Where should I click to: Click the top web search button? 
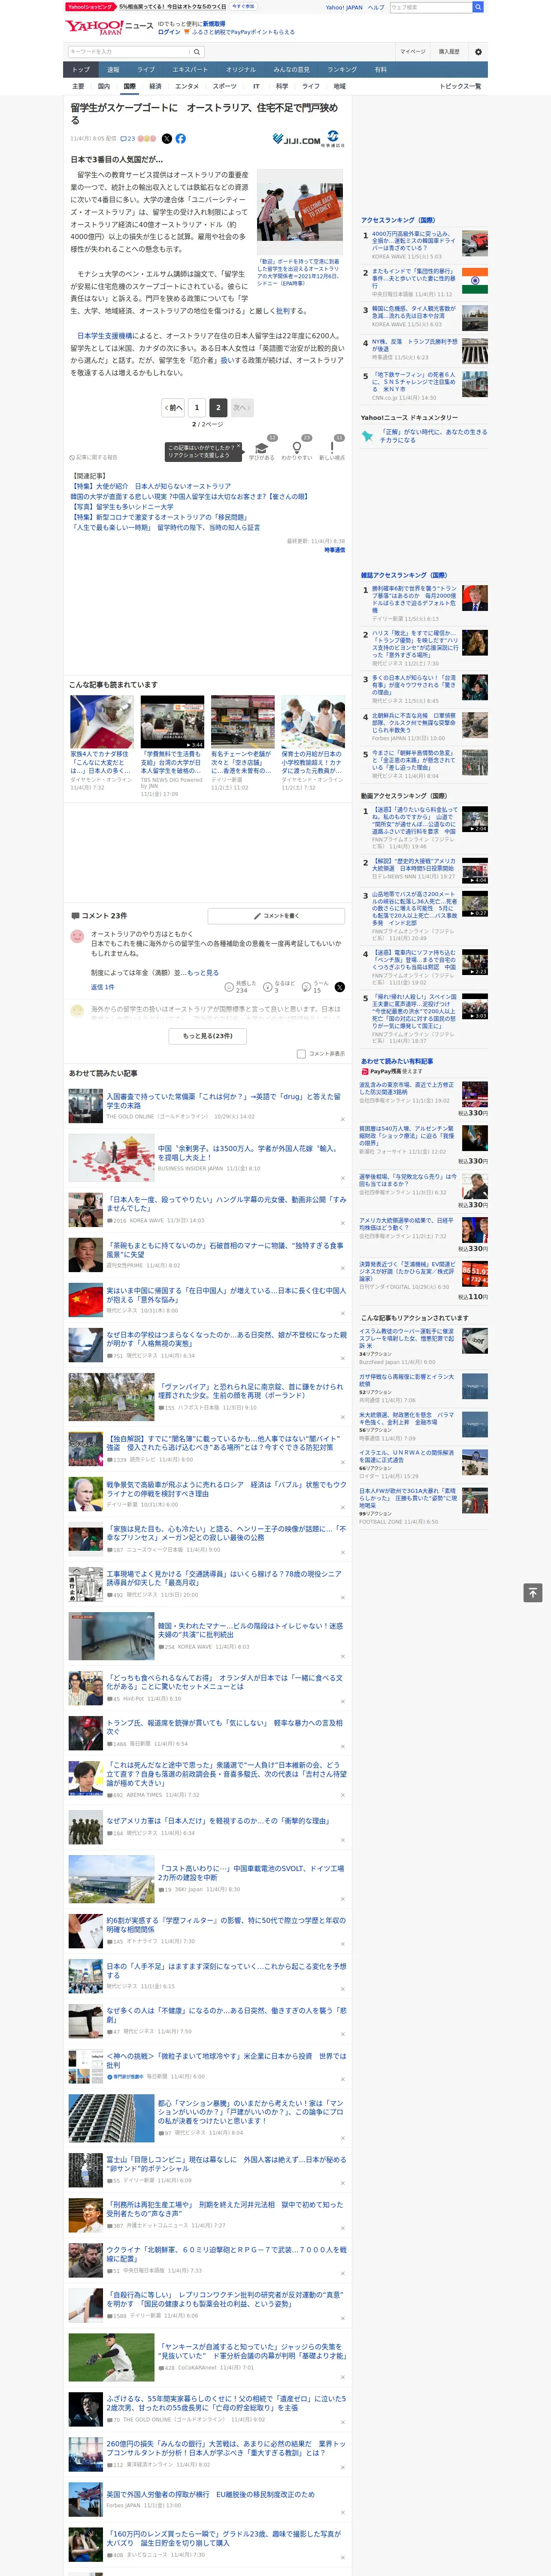pos(478,7)
